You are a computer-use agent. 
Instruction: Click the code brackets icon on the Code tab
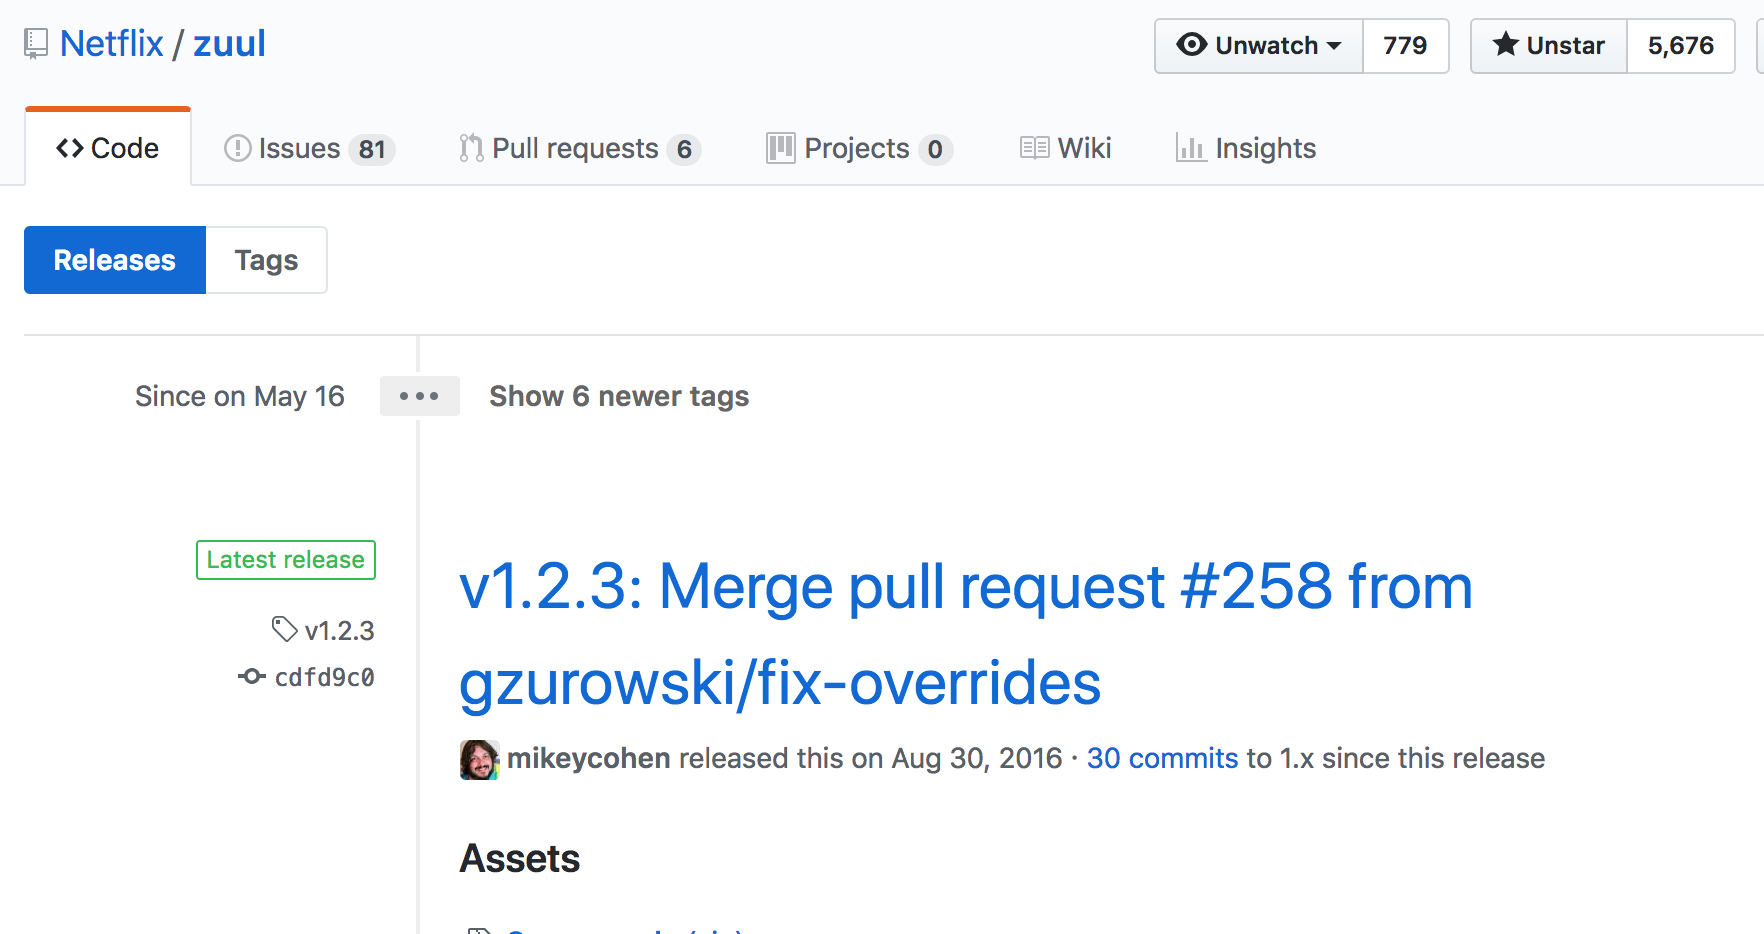pos(70,149)
